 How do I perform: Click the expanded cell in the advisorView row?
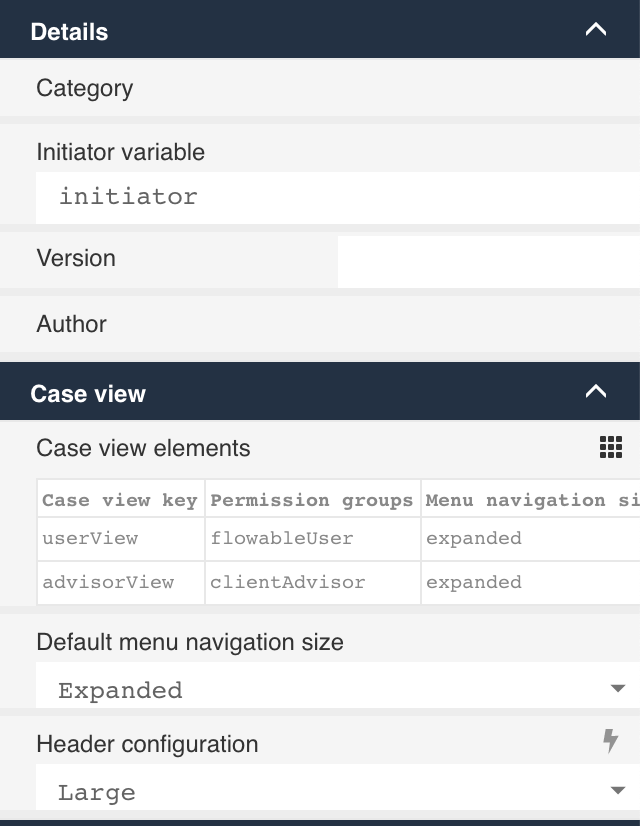click(x=530, y=582)
